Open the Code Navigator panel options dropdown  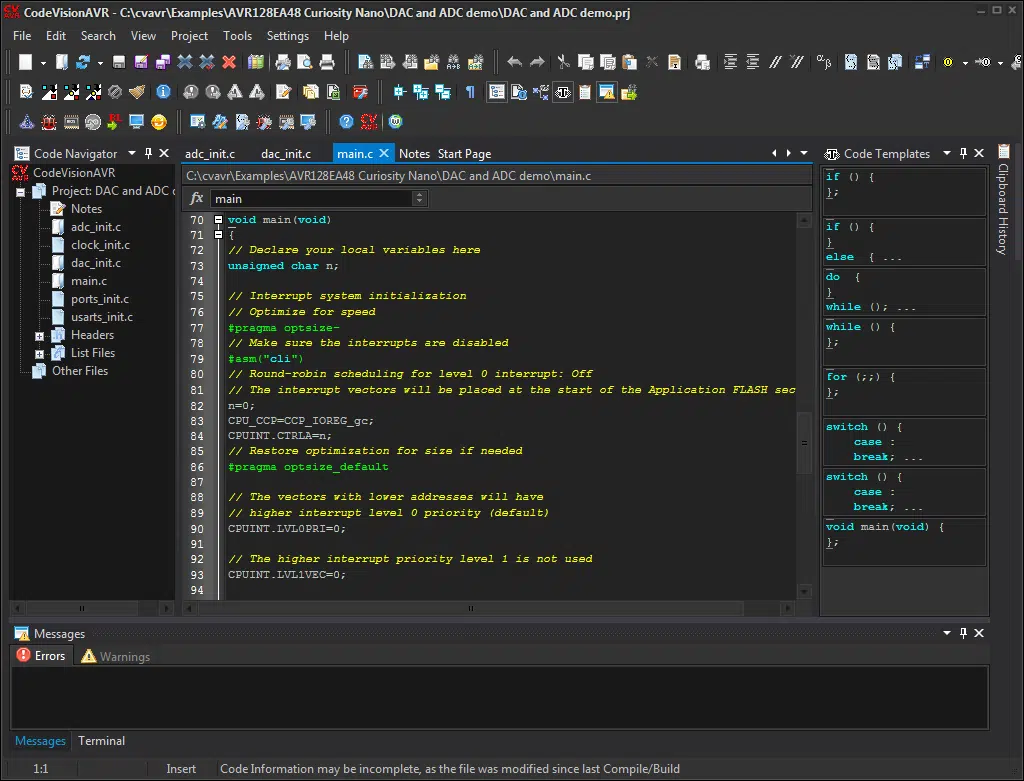[132, 153]
